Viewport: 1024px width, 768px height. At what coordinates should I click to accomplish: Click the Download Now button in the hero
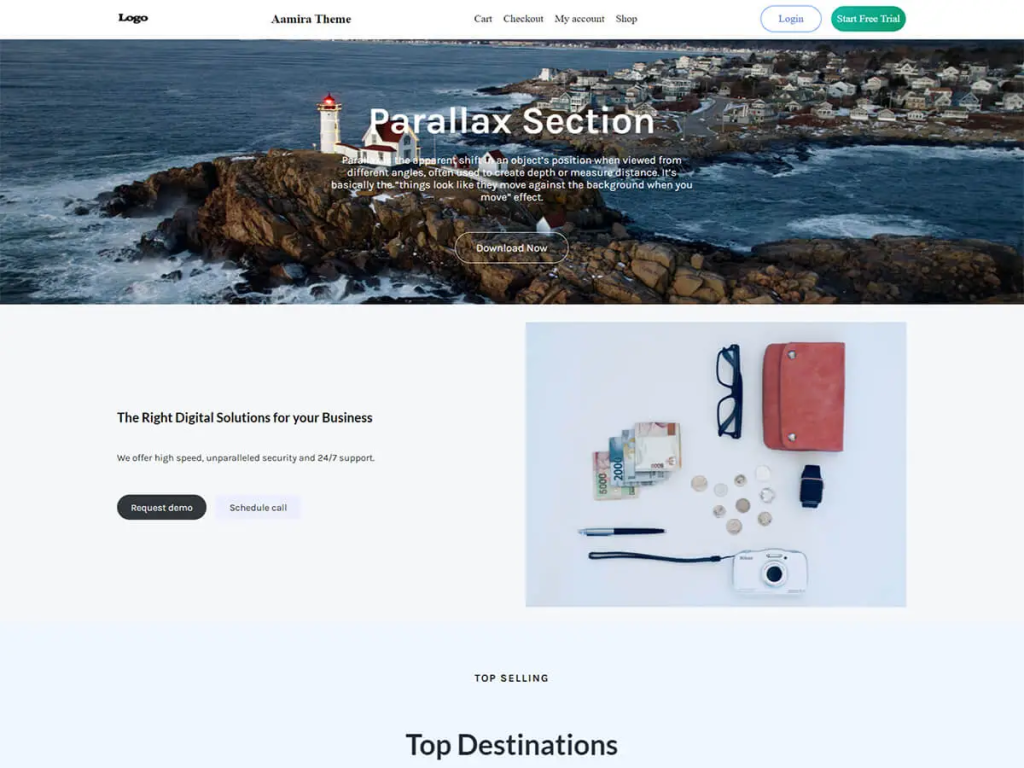click(x=511, y=248)
